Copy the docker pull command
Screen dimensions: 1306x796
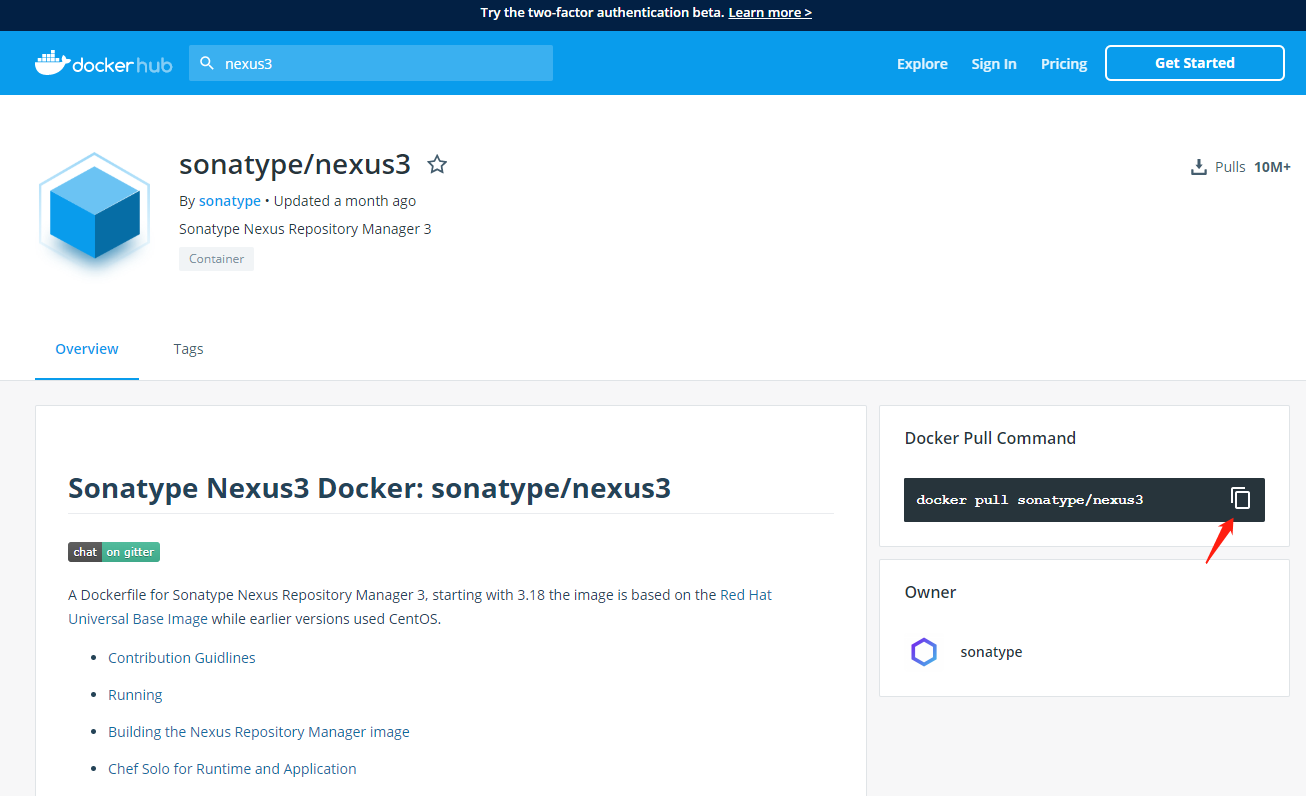(1240, 498)
